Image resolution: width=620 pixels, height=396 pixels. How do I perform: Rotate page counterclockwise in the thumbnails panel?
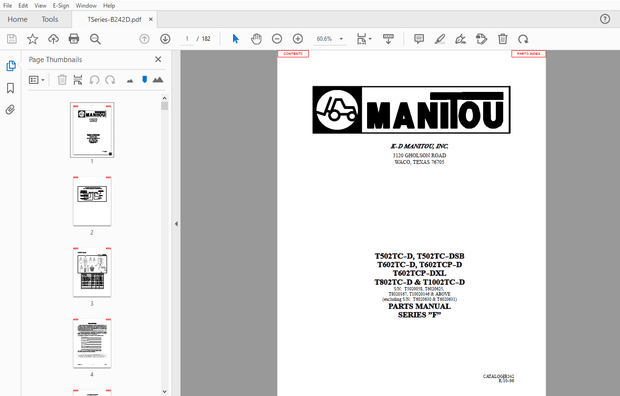tap(94, 80)
